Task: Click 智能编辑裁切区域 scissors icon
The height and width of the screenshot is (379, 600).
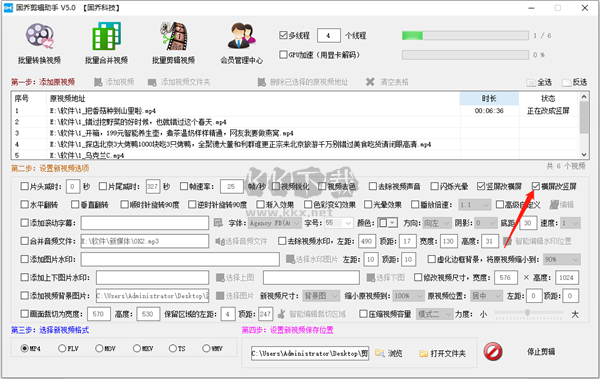Action: click(x=281, y=314)
